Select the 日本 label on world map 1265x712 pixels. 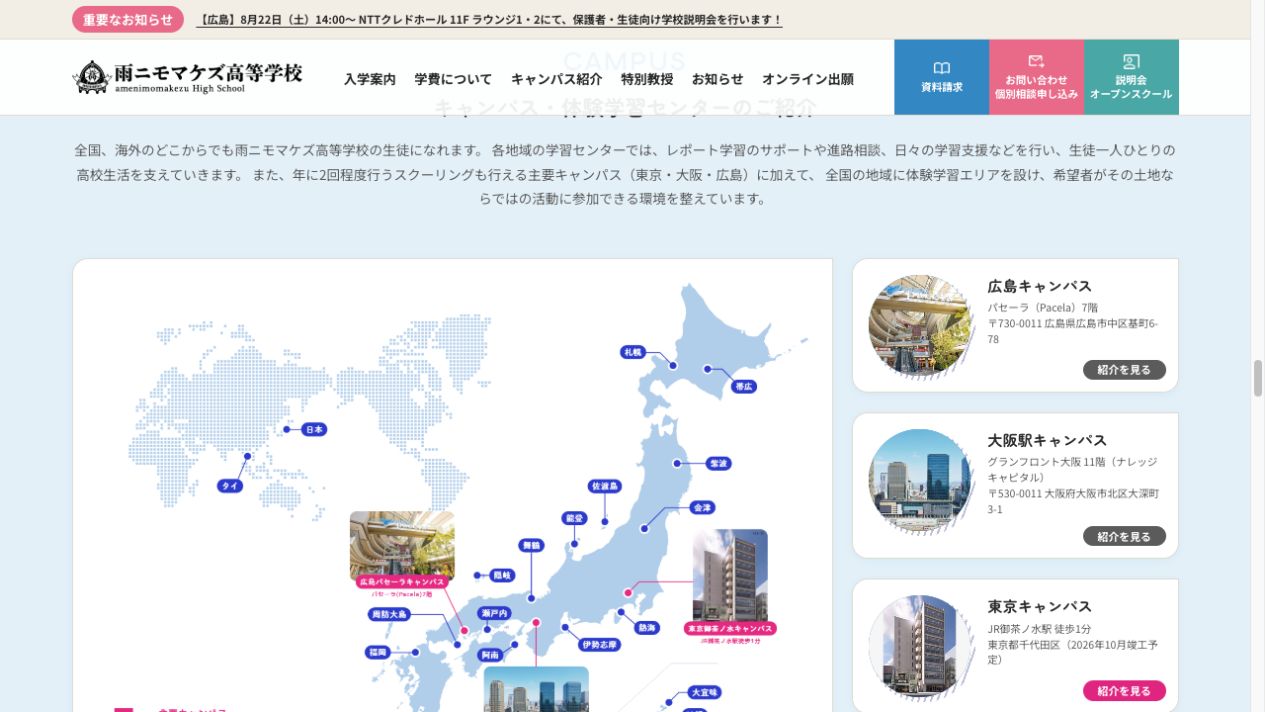[314, 429]
